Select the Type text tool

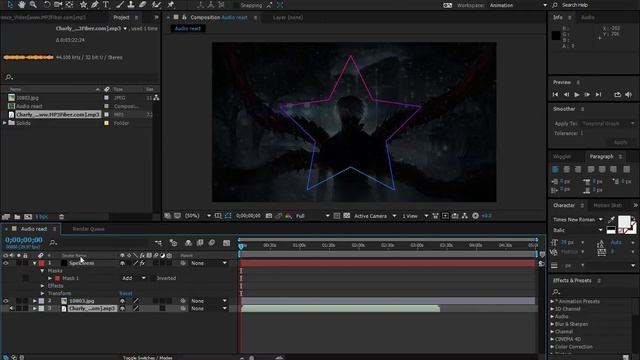tap(106, 4)
